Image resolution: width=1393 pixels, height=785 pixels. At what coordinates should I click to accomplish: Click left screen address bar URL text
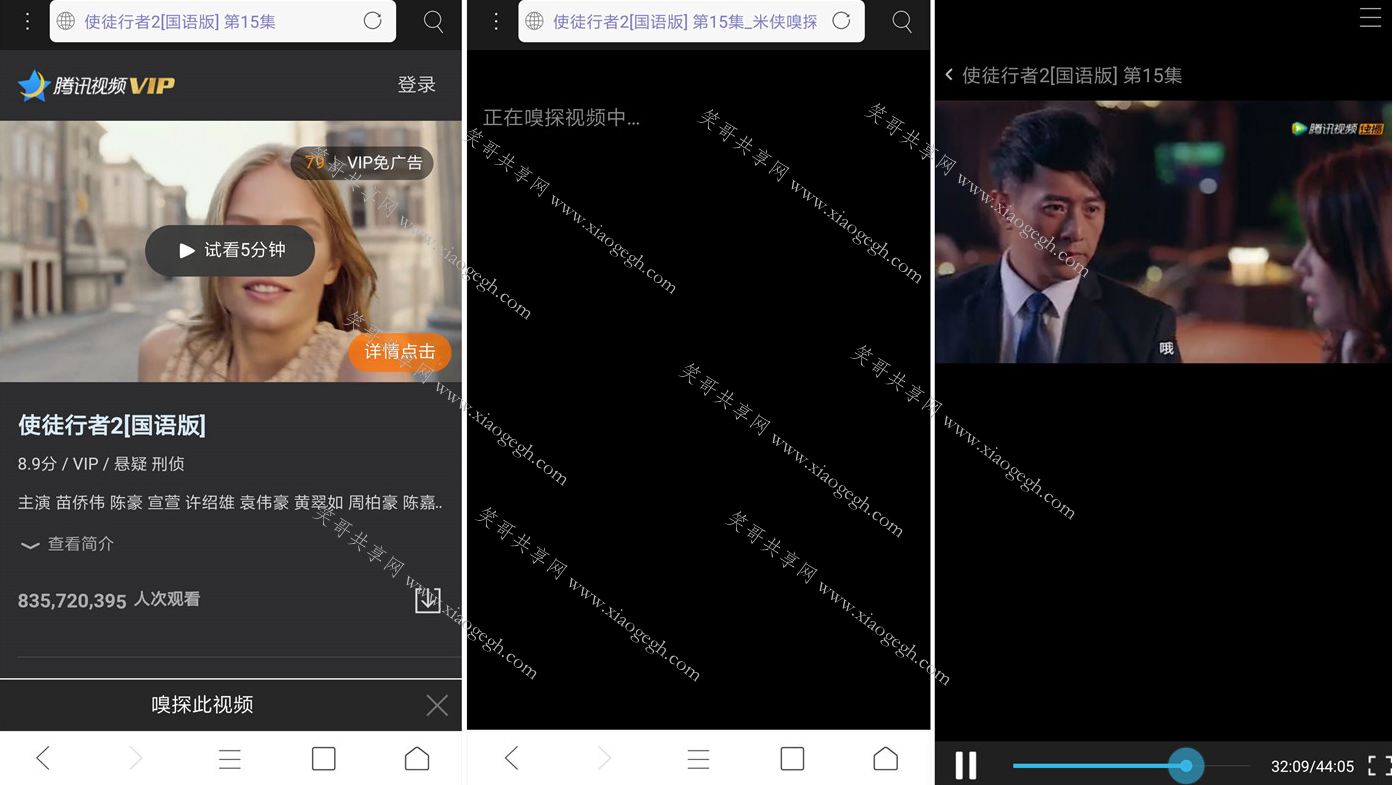tap(180, 21)
